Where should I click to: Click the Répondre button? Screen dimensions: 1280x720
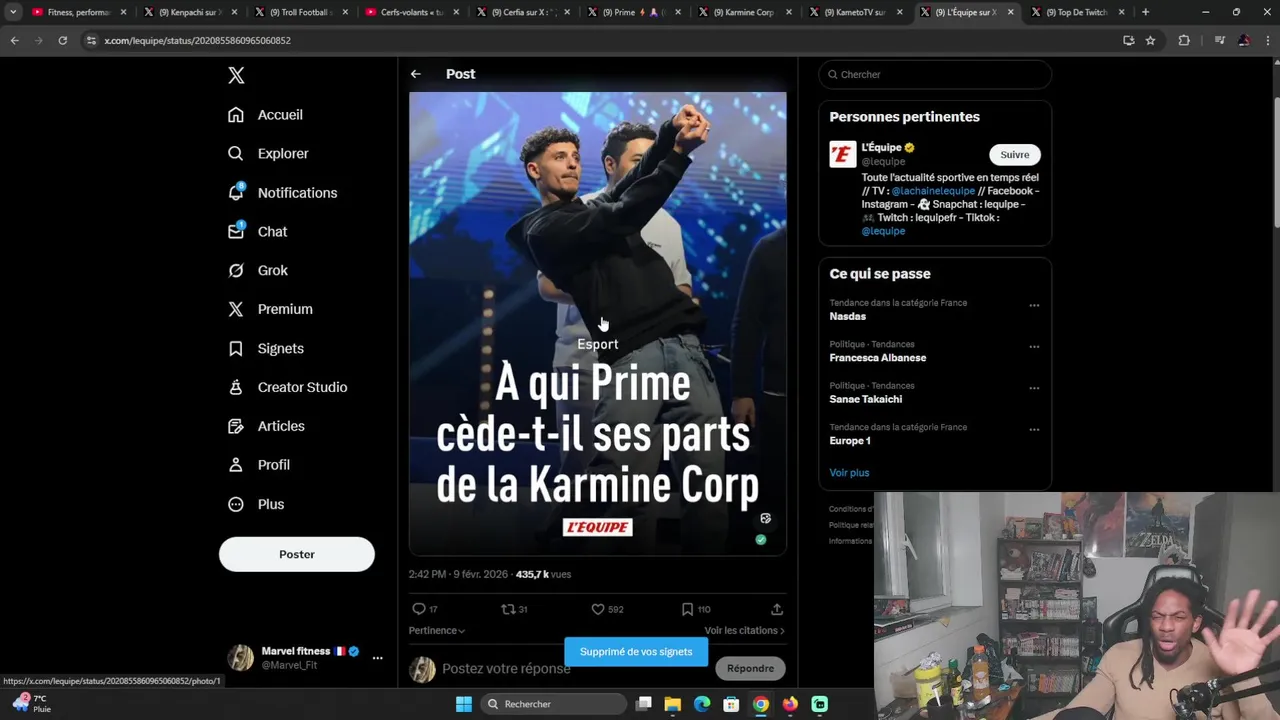[750, 668]
